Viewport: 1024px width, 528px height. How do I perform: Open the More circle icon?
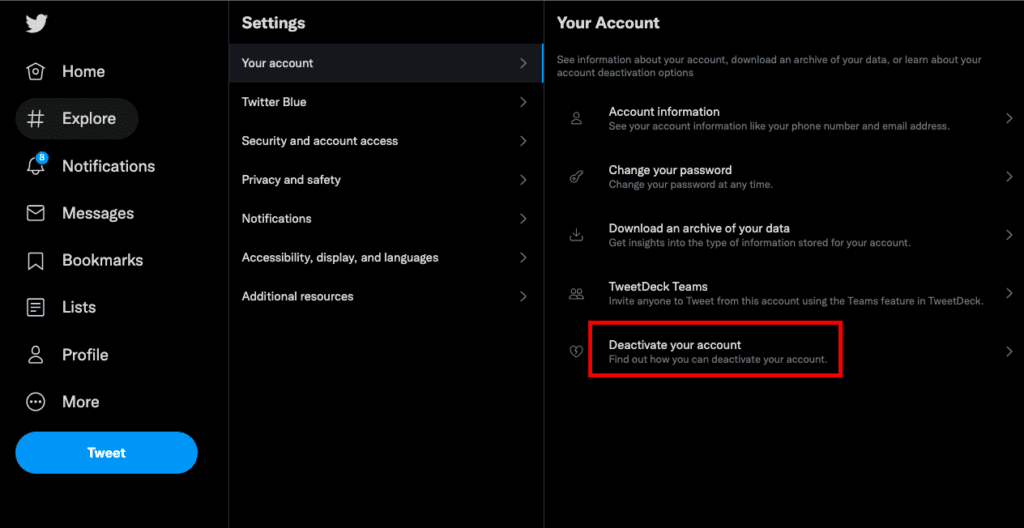[x=35, y=402]
